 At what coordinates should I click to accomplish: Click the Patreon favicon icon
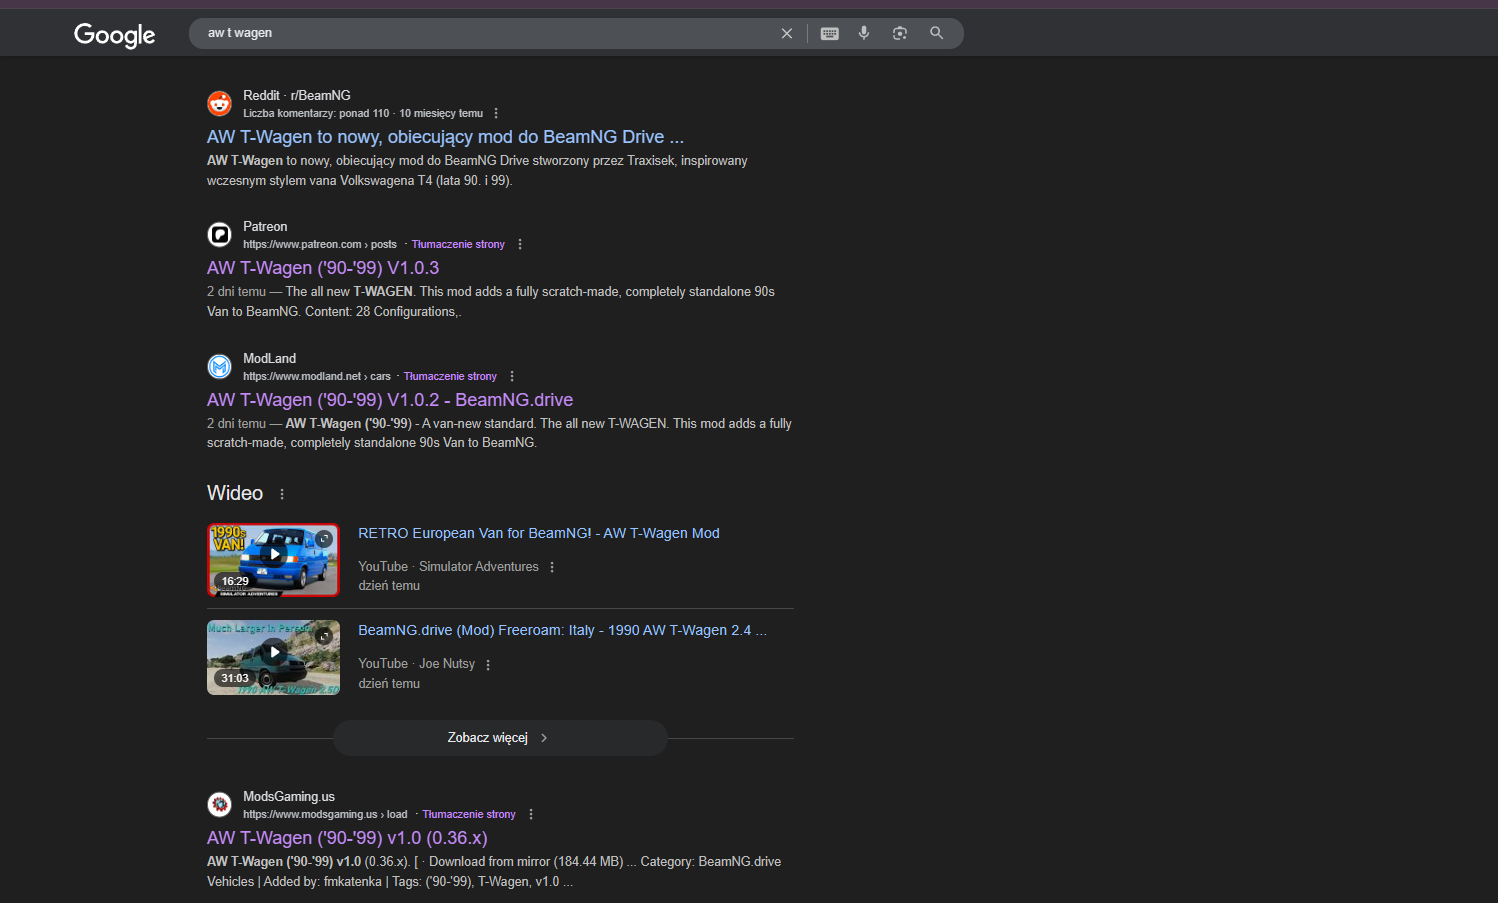pos(220,234)
